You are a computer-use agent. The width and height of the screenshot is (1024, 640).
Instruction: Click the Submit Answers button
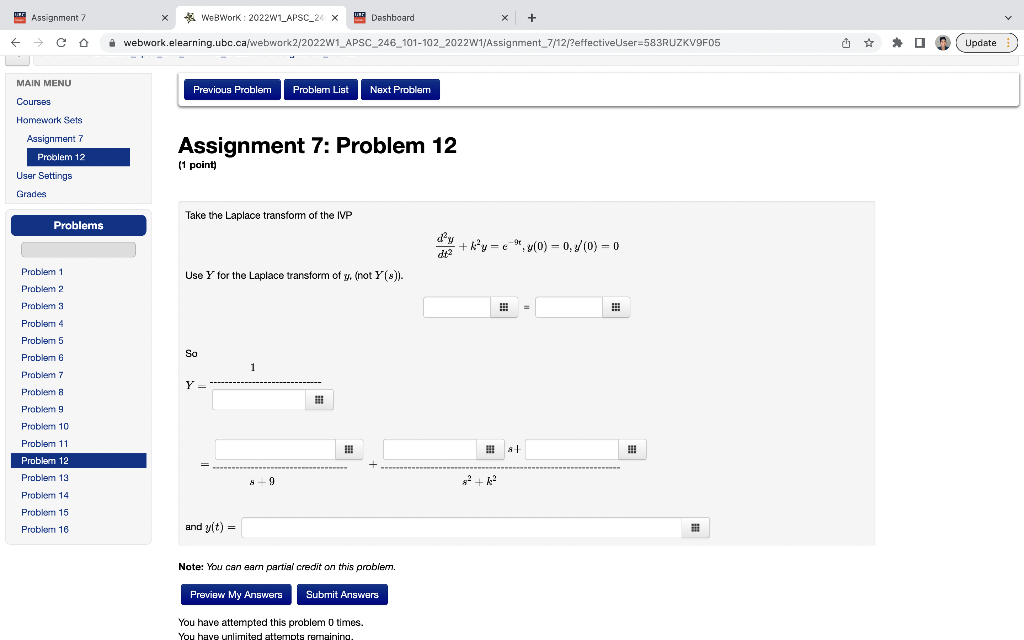point(342,594)
